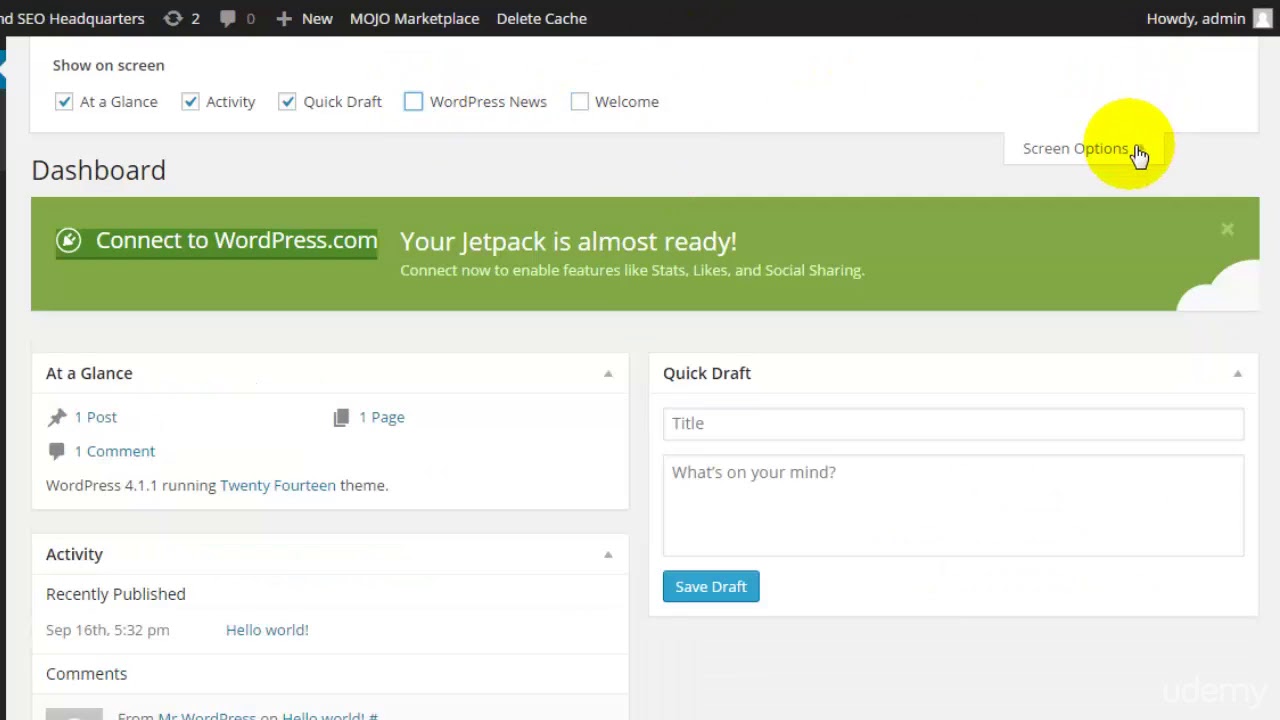The width and height of the screenshot is (1280, 720).
Task: Open the 1 Post link
Action: [96, 417]
